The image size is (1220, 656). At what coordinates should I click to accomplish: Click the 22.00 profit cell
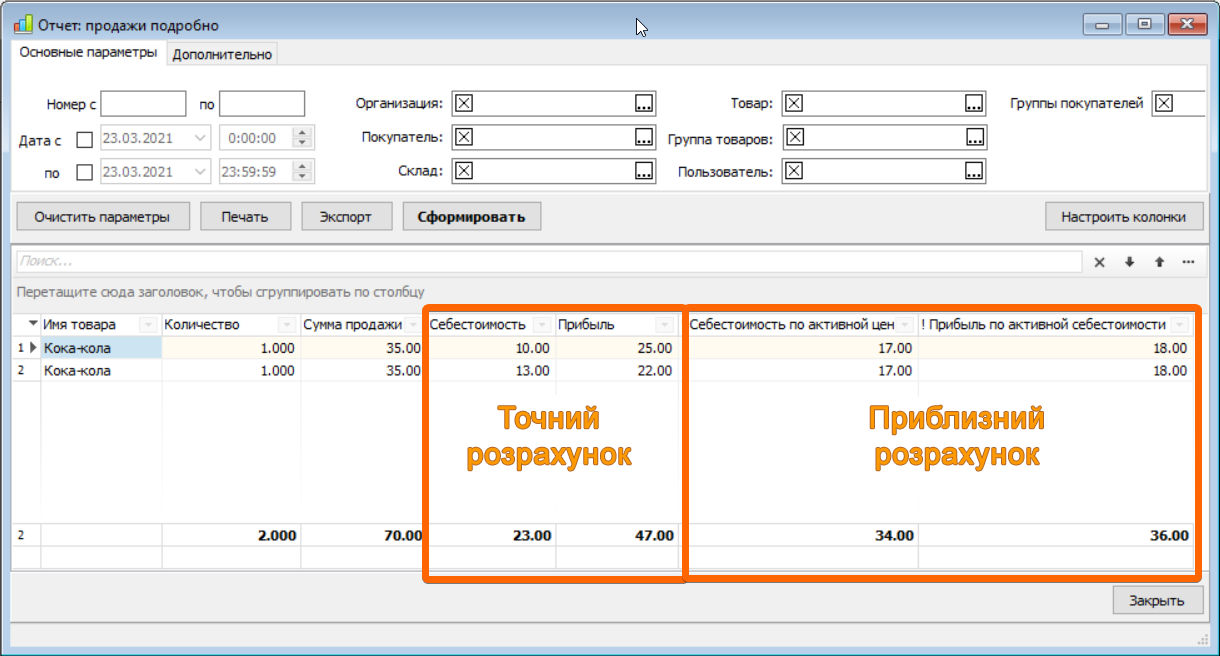coord(616,370)
